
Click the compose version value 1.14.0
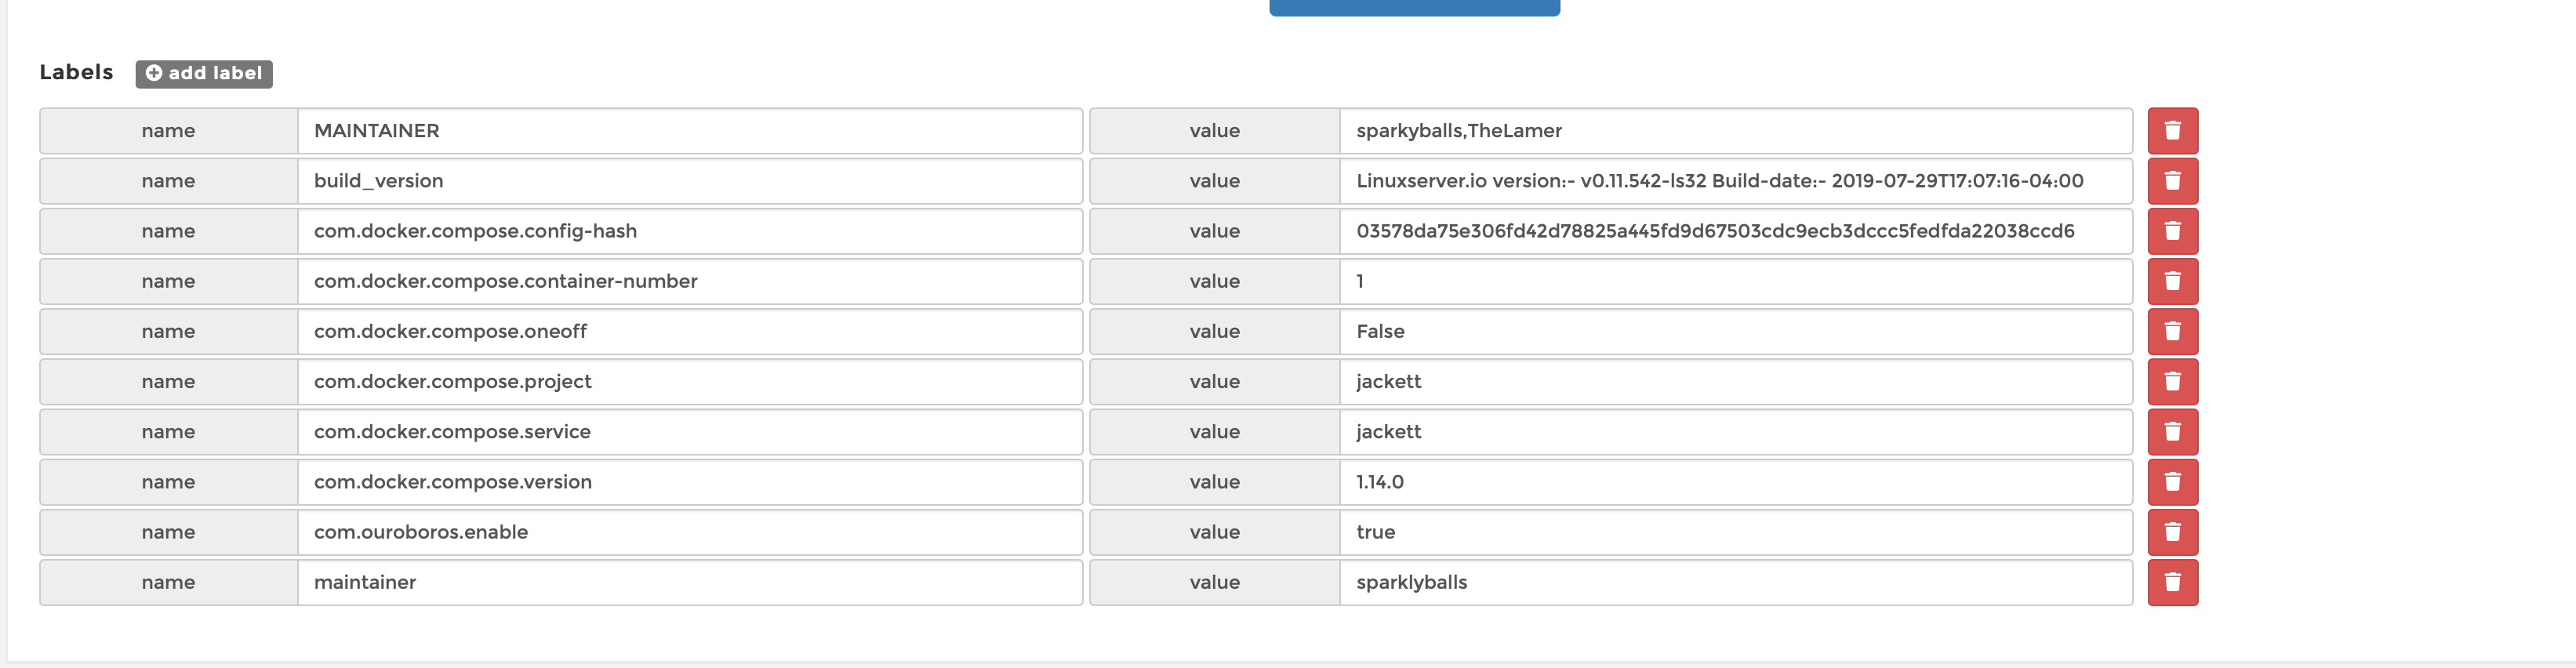[1735, 481]
